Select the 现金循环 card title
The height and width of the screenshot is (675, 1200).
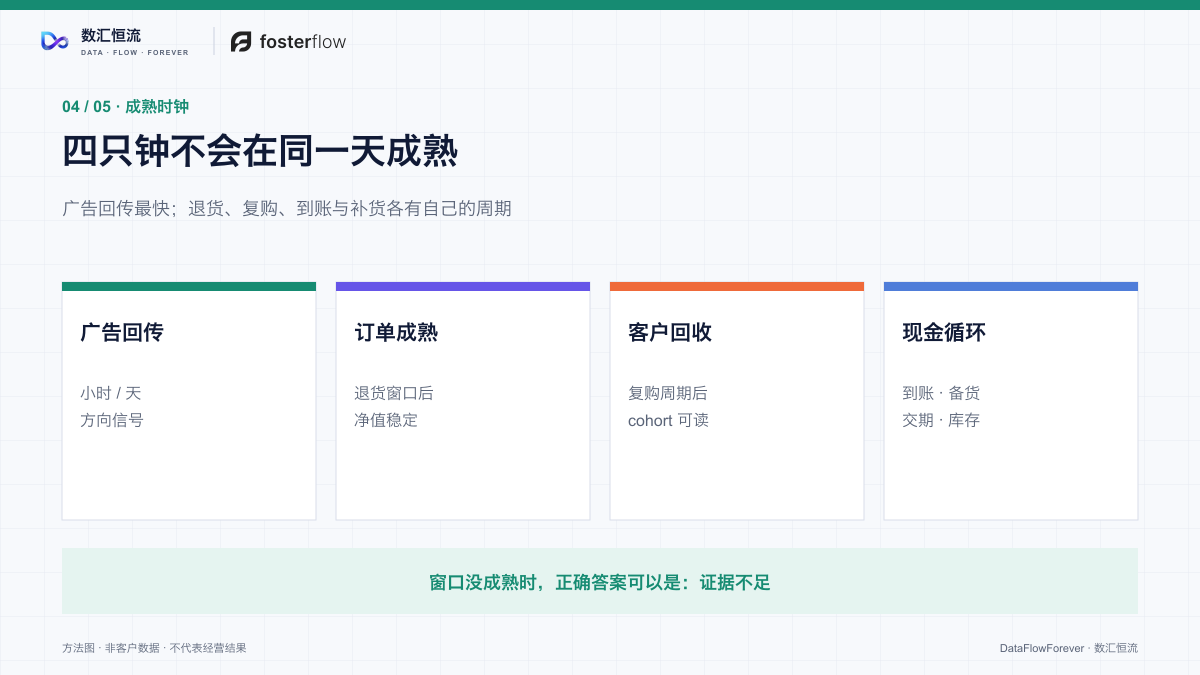click(944, 332)
